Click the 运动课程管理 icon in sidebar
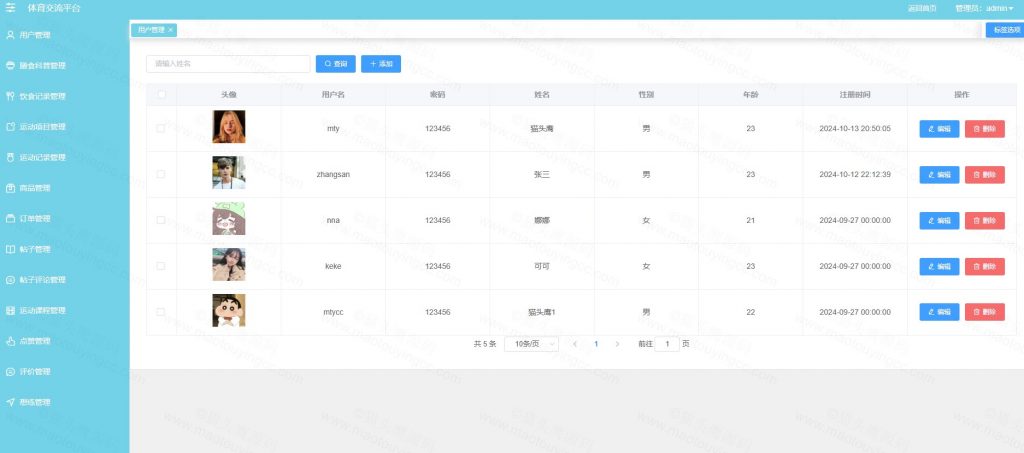 10,311
